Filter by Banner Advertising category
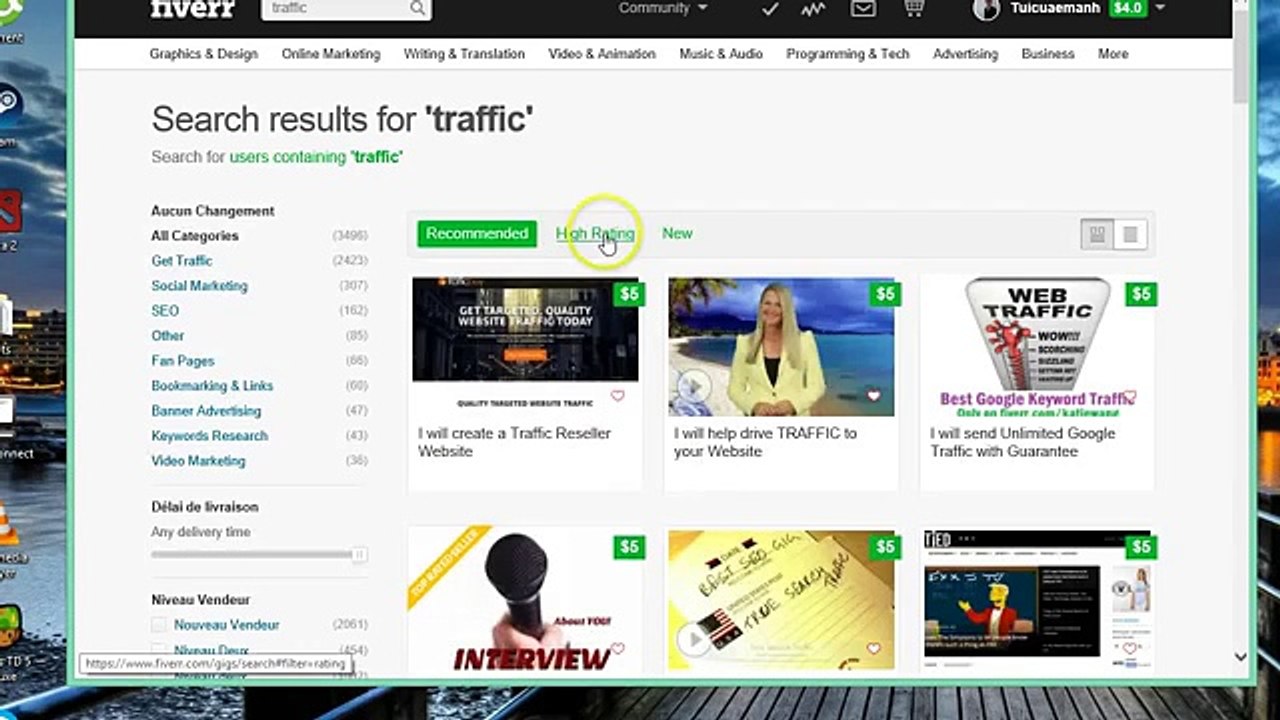The height and width of the screenshot is (720, 1280). pos(206,411)
